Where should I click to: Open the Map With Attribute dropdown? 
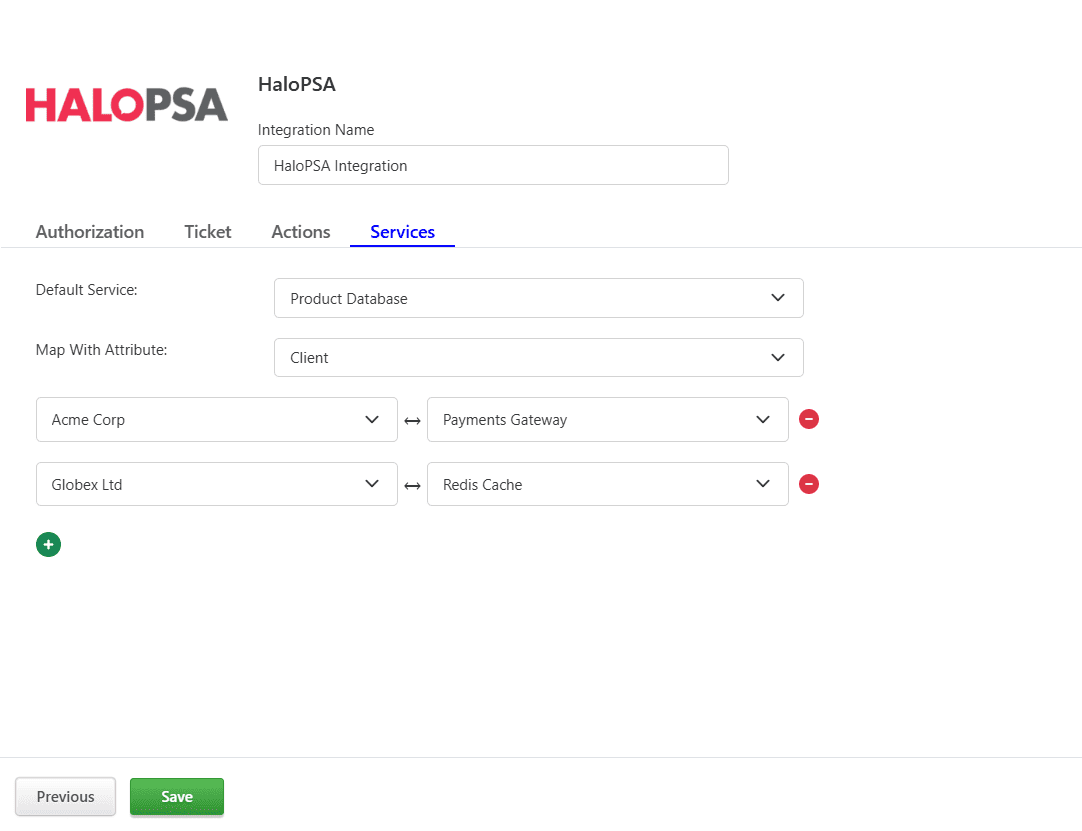(538, 358)
